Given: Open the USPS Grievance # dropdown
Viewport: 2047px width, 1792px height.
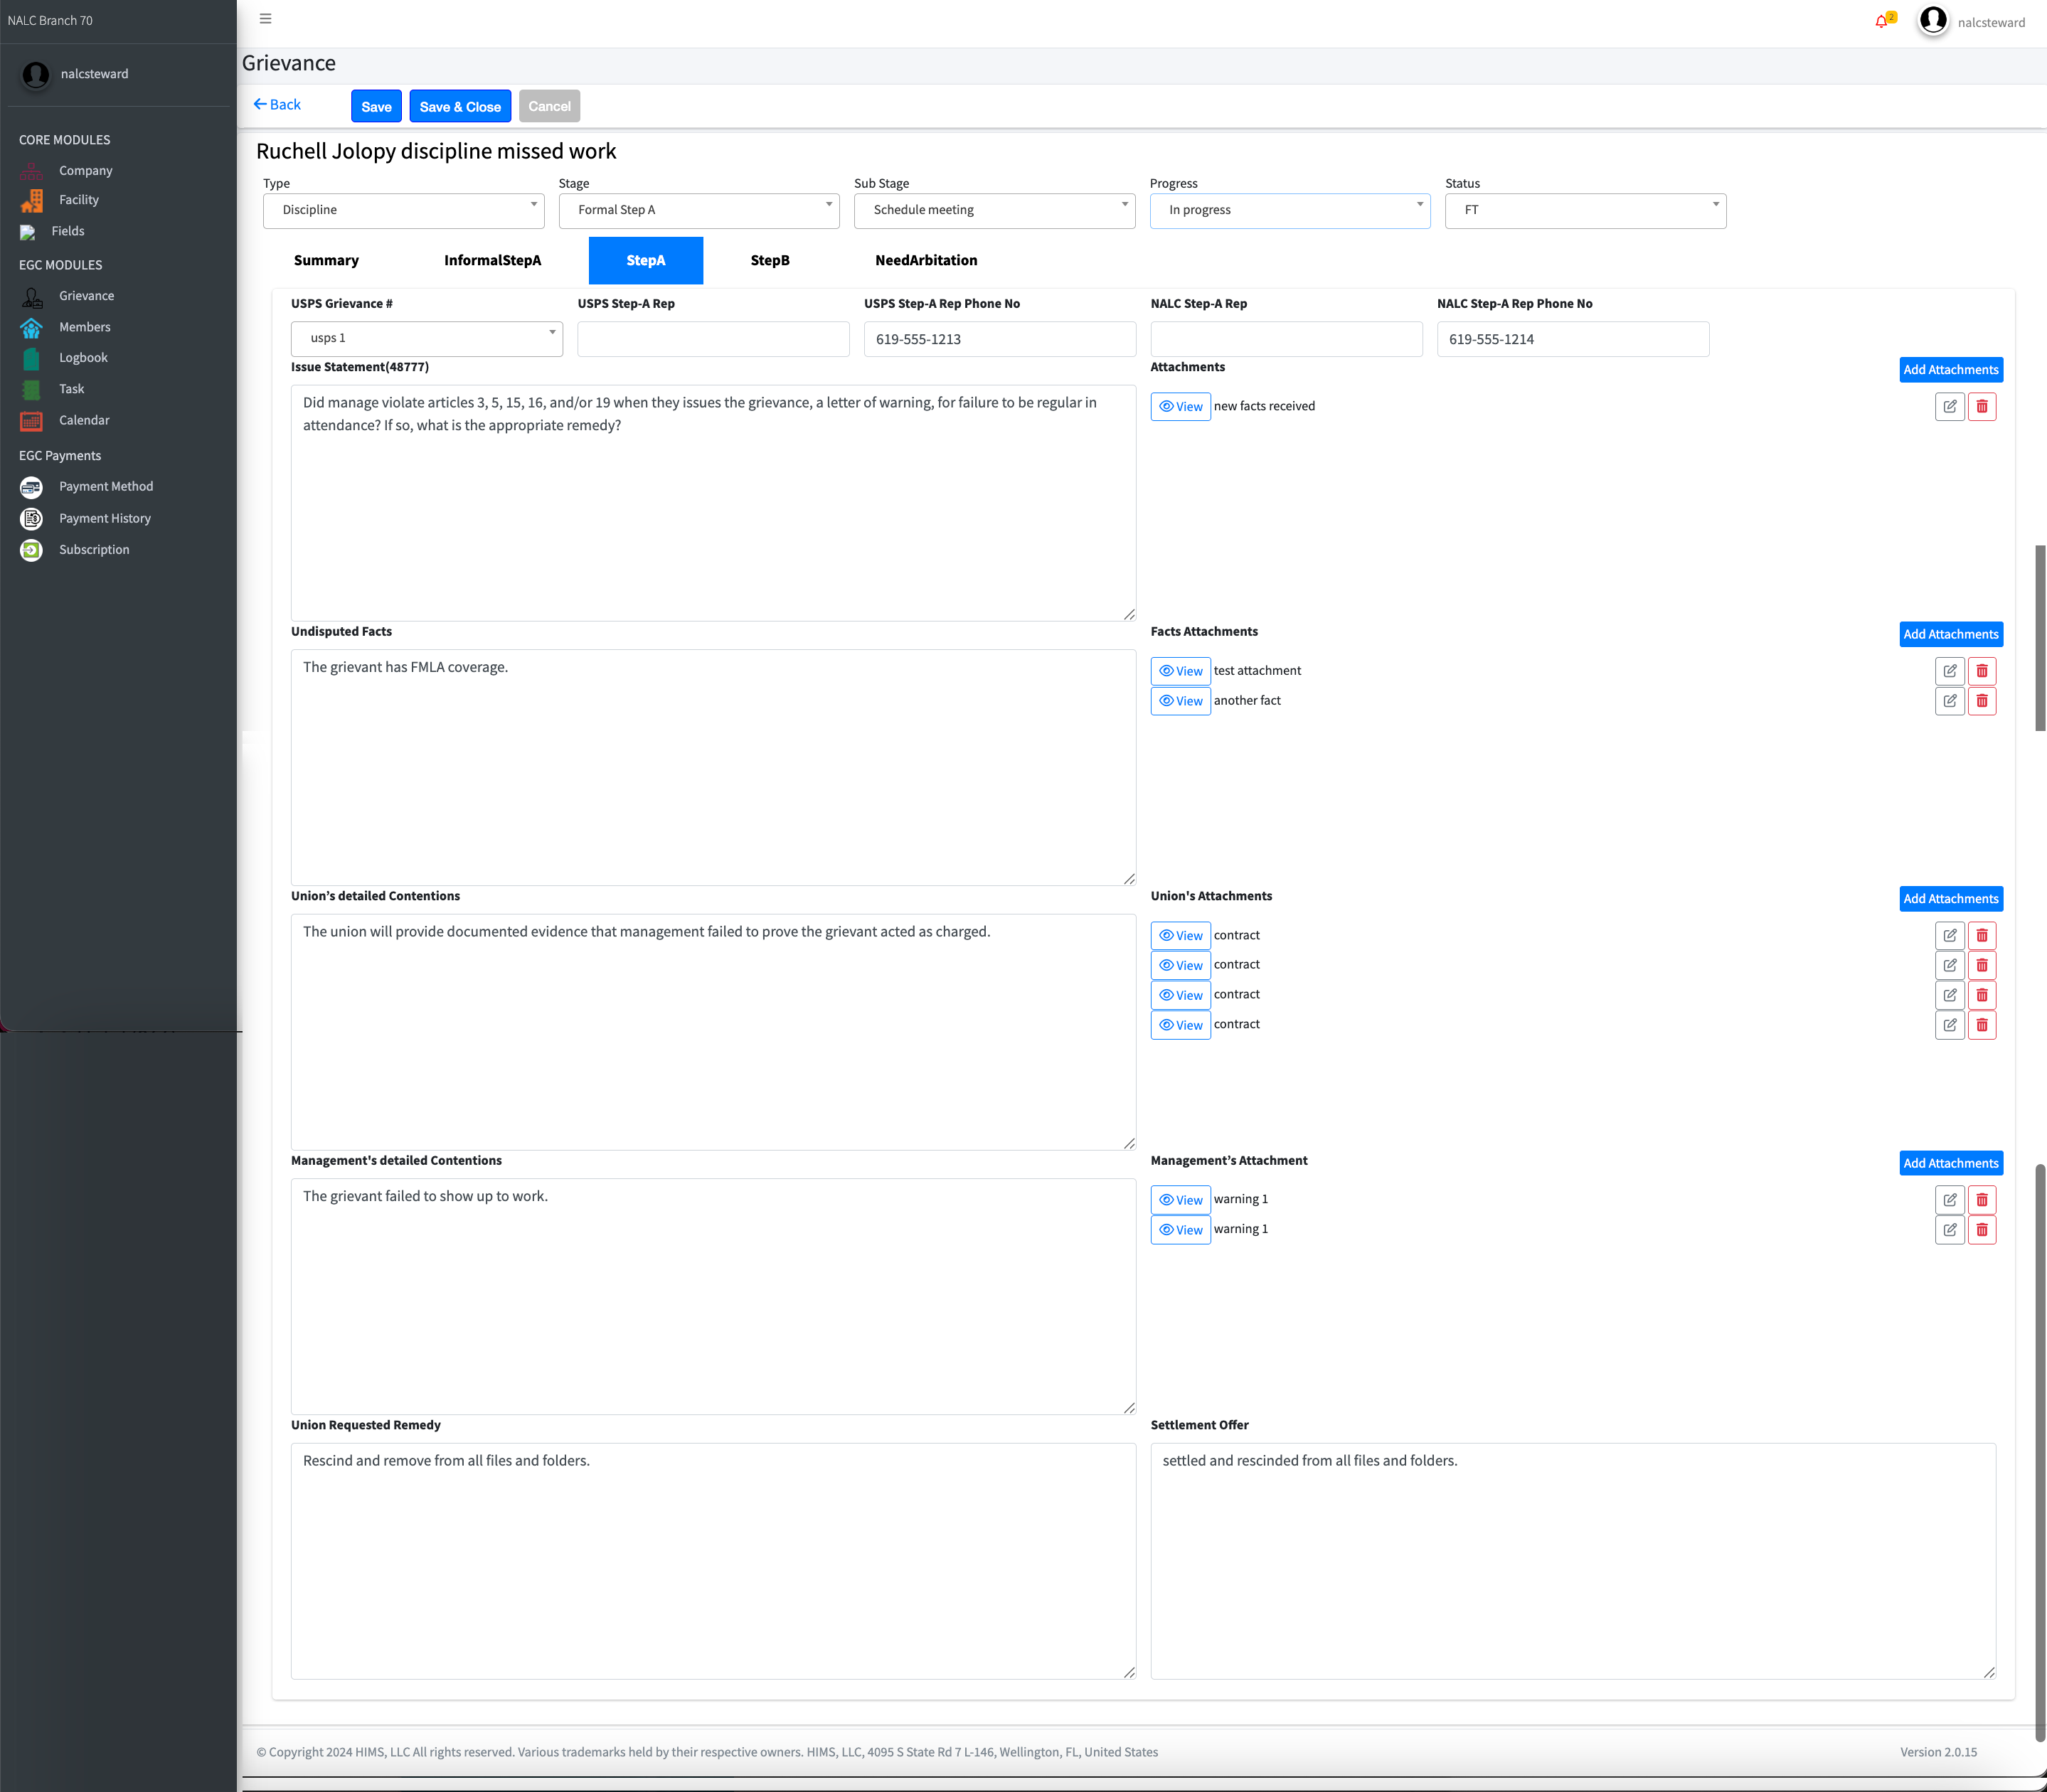Looking at the screenshot, I should (426, 338).
